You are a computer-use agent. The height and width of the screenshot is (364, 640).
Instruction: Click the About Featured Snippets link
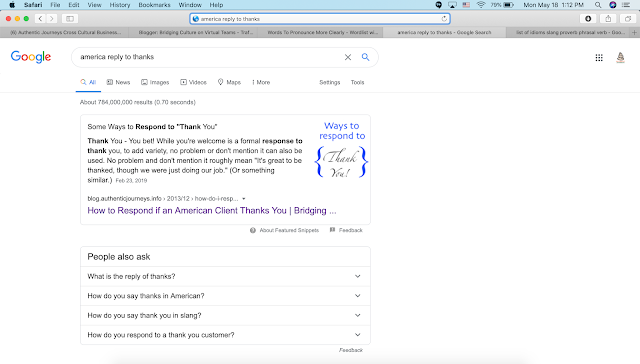(x=289, y=231)
